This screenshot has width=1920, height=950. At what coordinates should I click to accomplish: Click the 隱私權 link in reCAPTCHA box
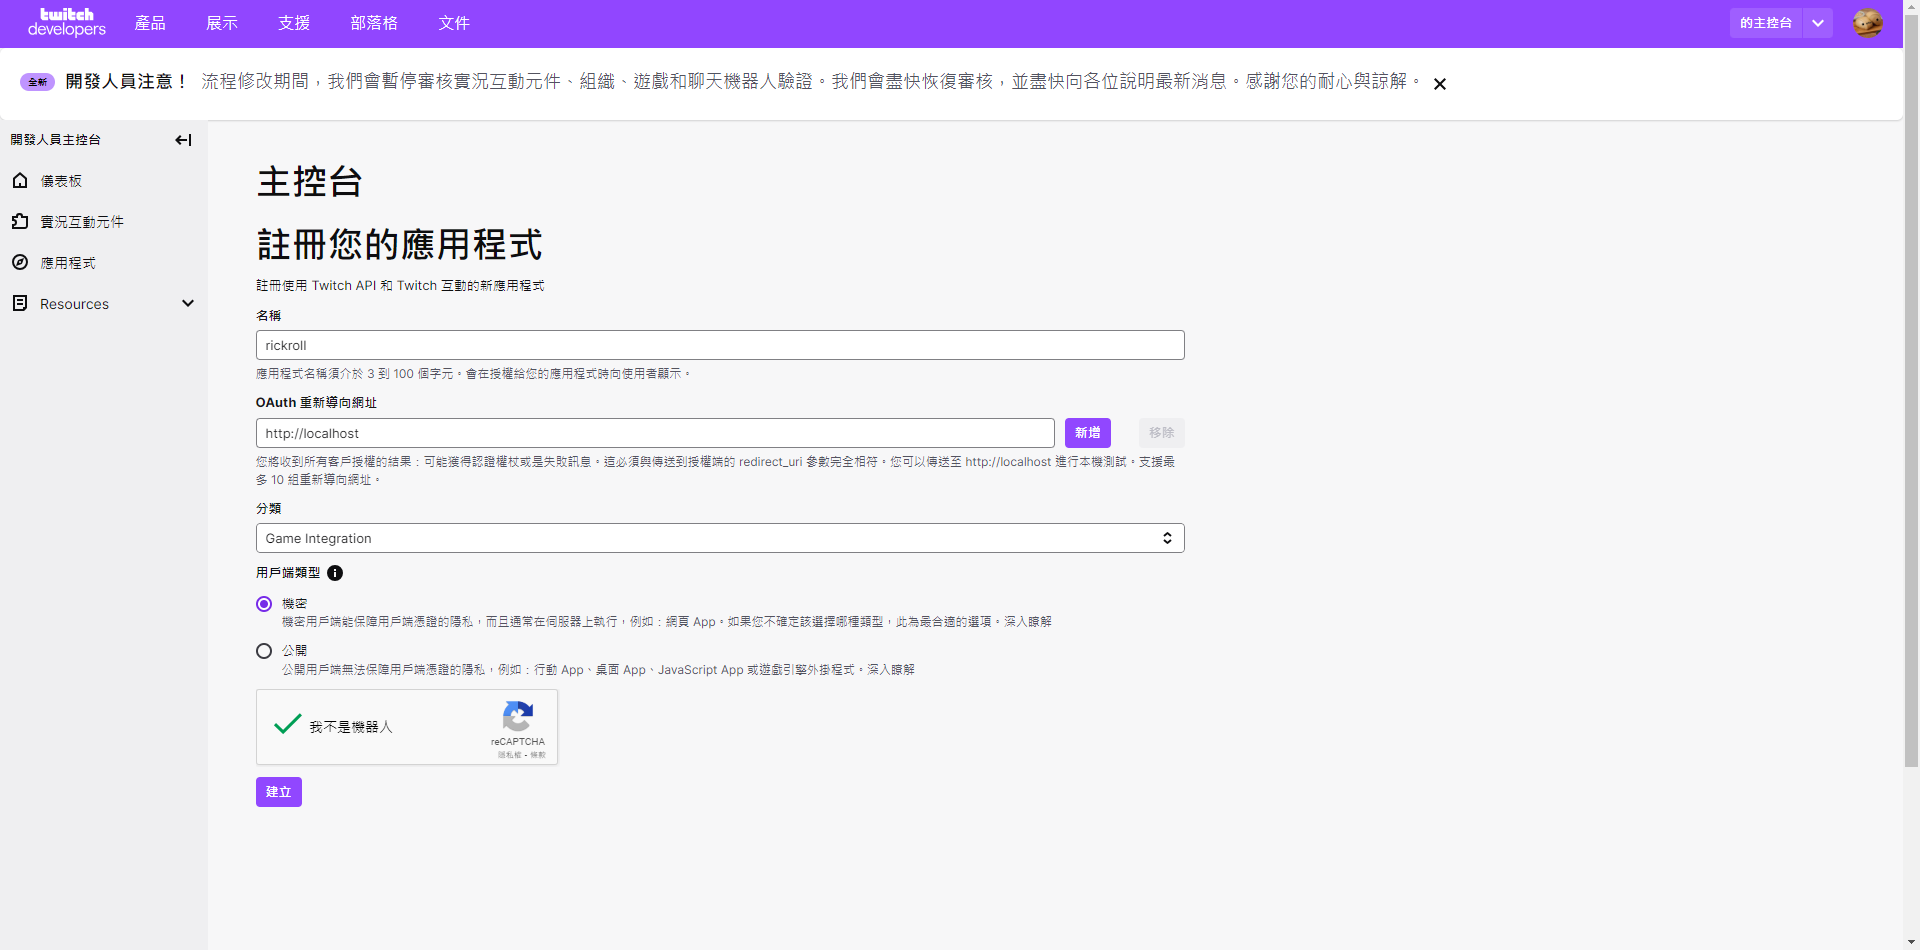click(x=510, y=755)
